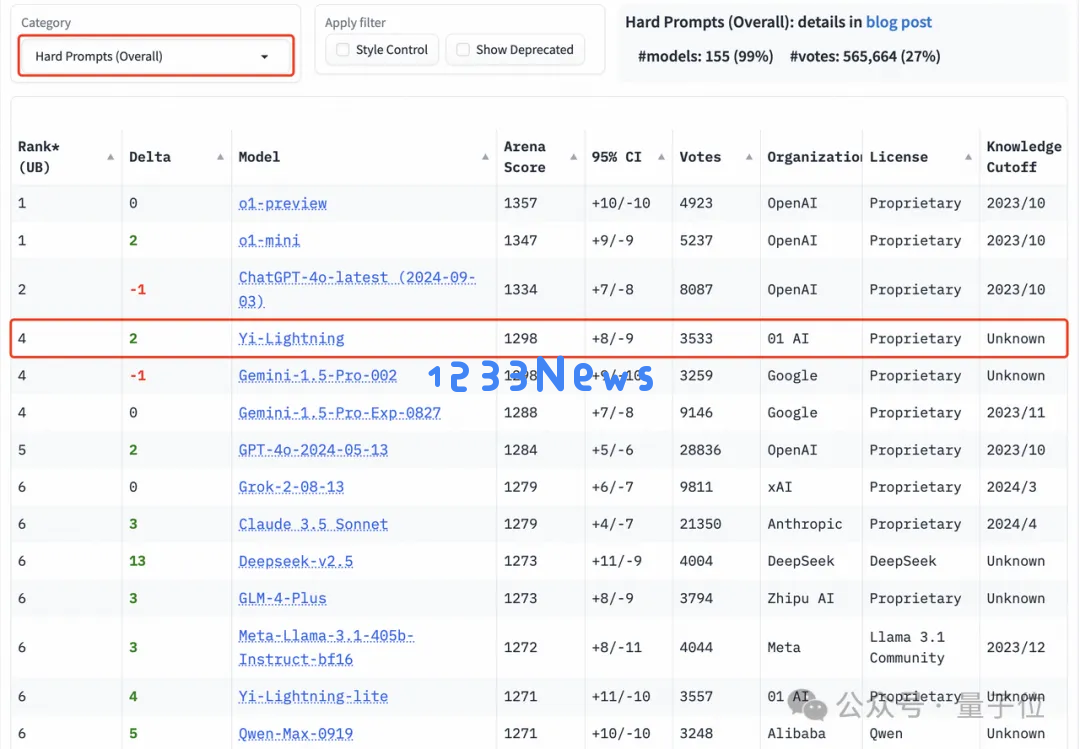Sort by Model column arrow
This screenshot has width=1080, height=749.
486,157
